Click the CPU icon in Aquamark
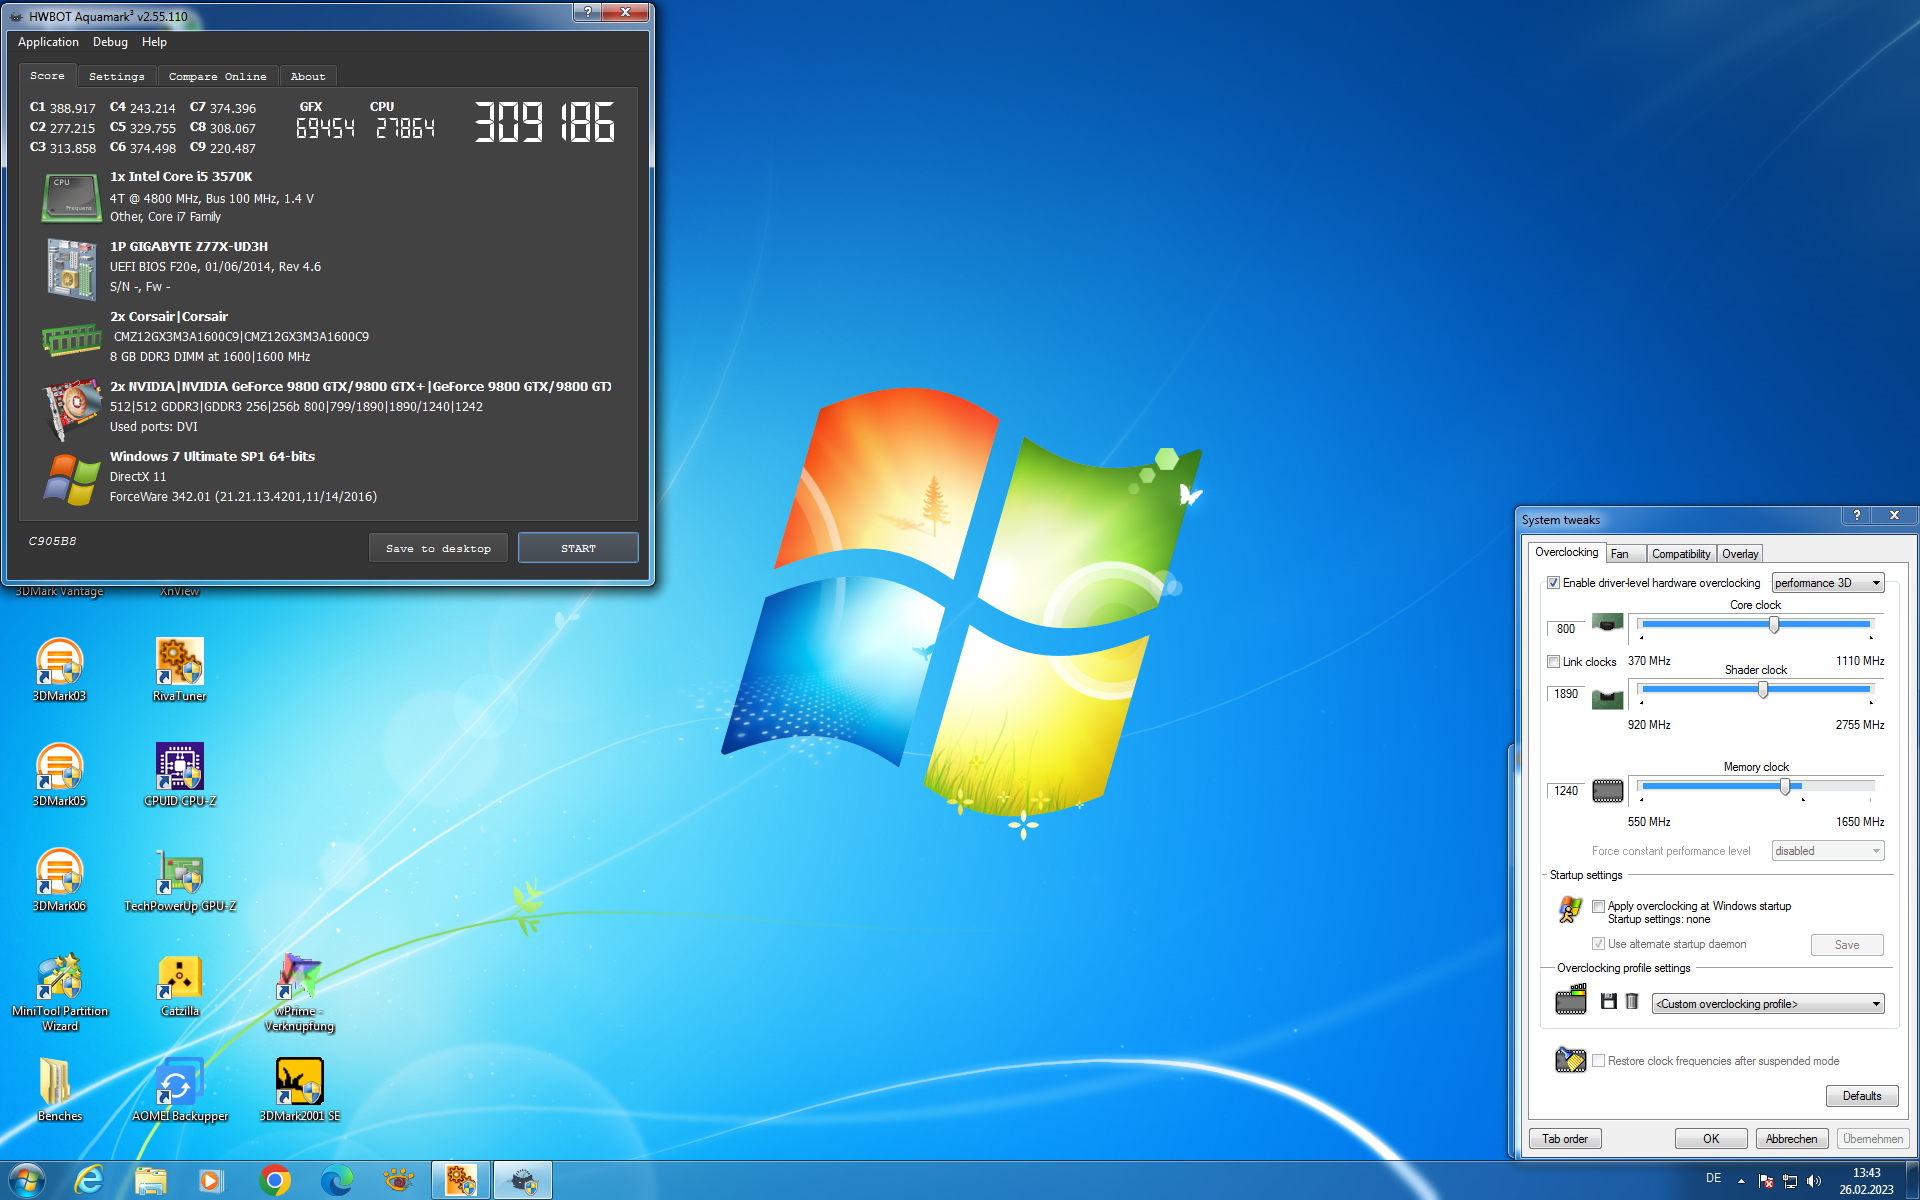This screenshot has width=1920, height=1200. point(71,197)
